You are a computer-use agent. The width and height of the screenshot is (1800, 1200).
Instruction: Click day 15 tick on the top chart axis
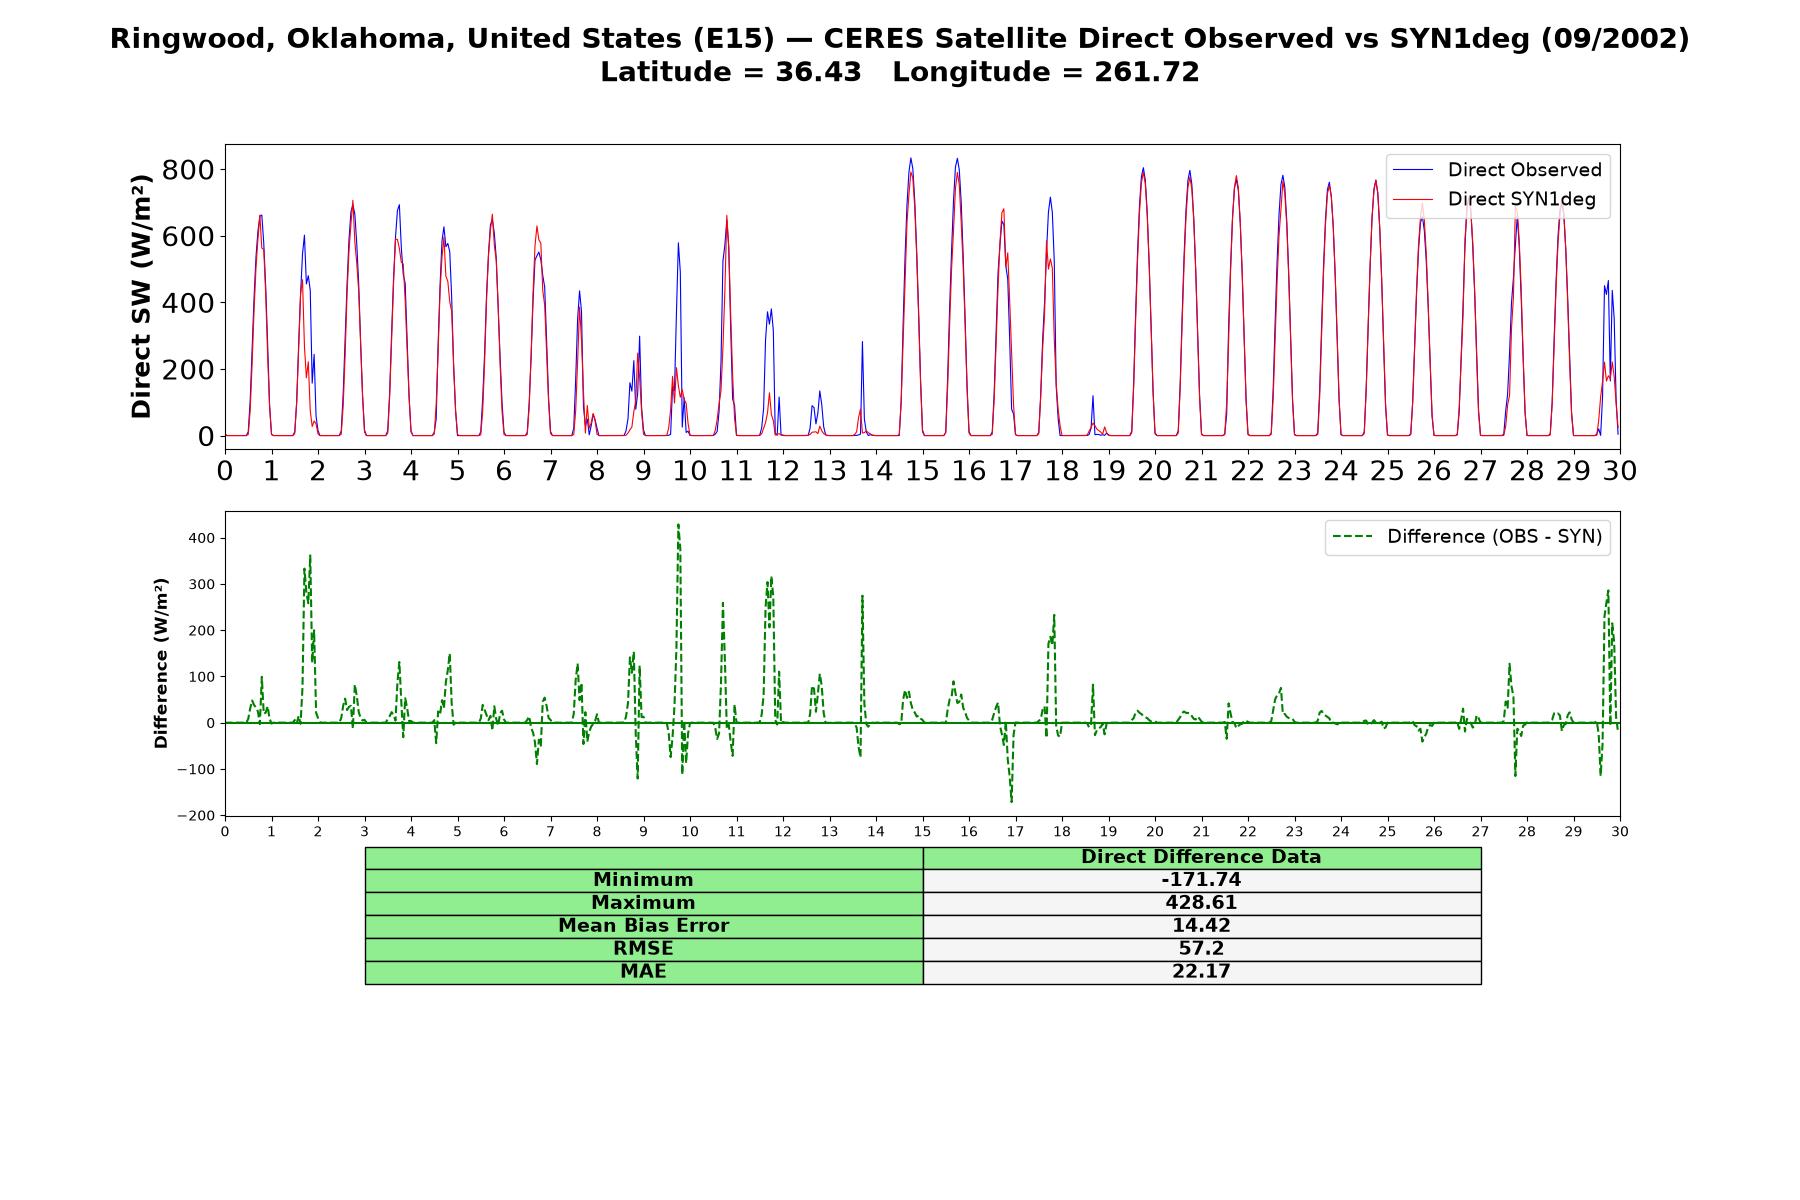tap(922, 470)
